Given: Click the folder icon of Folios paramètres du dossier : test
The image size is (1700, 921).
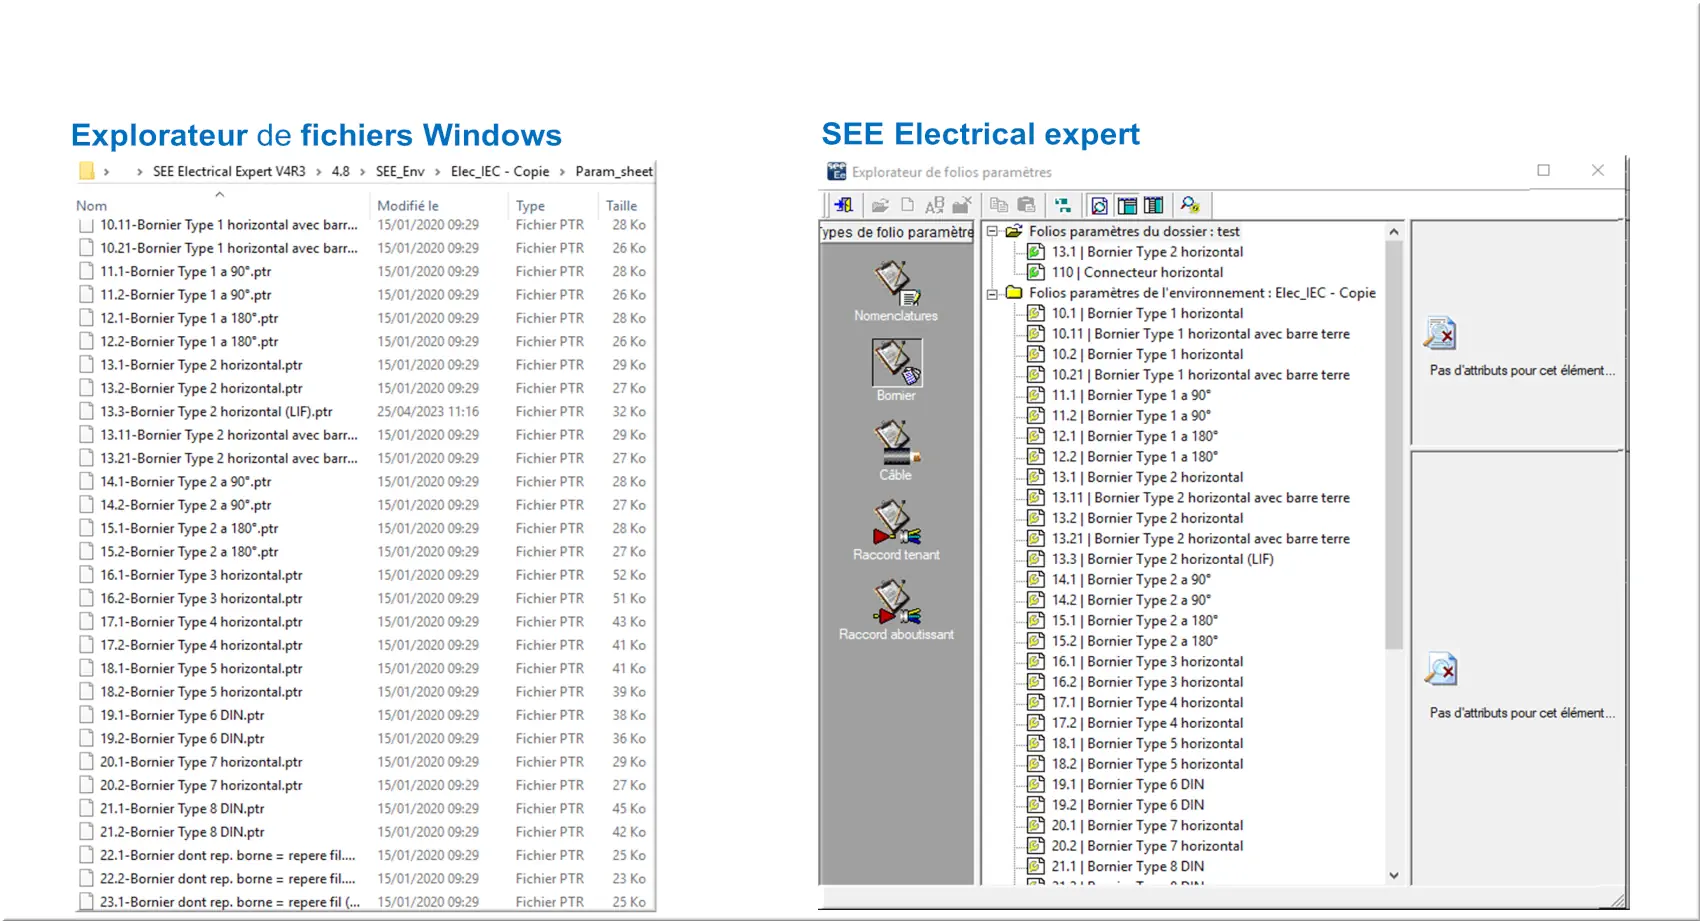Looking at the screenshot, I should [1014, 231].
